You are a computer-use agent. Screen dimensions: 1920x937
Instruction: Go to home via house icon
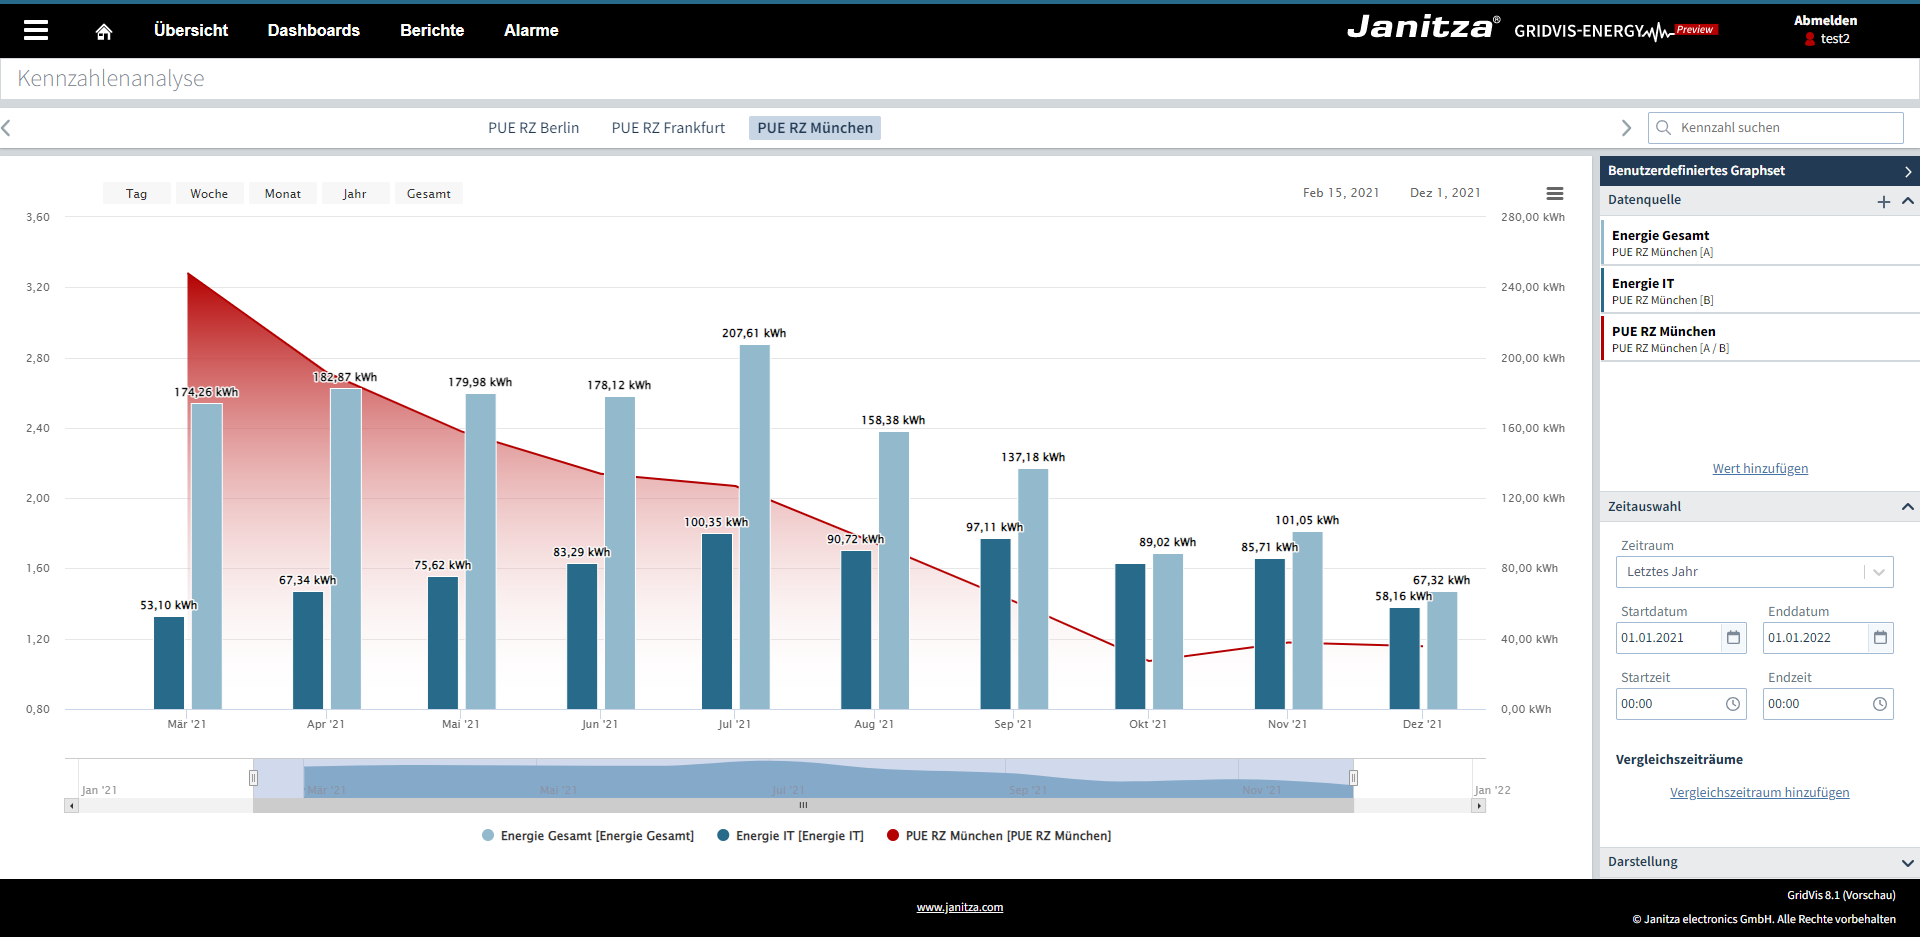pos(104,31)
